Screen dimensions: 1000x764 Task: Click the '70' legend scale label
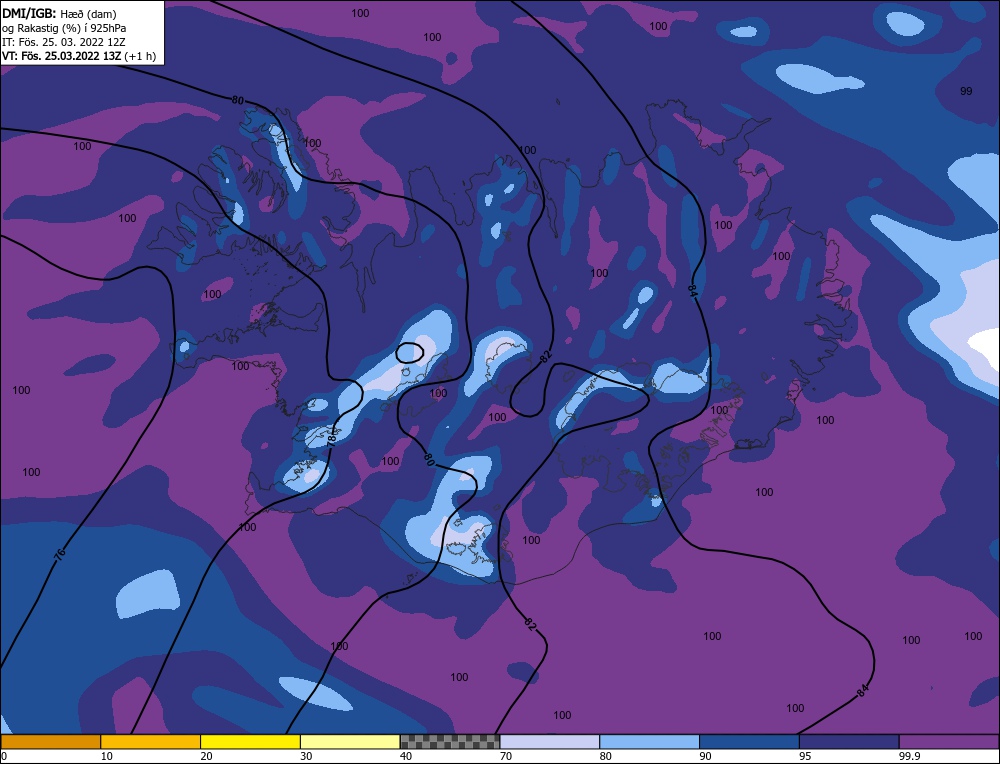point(506,756)
